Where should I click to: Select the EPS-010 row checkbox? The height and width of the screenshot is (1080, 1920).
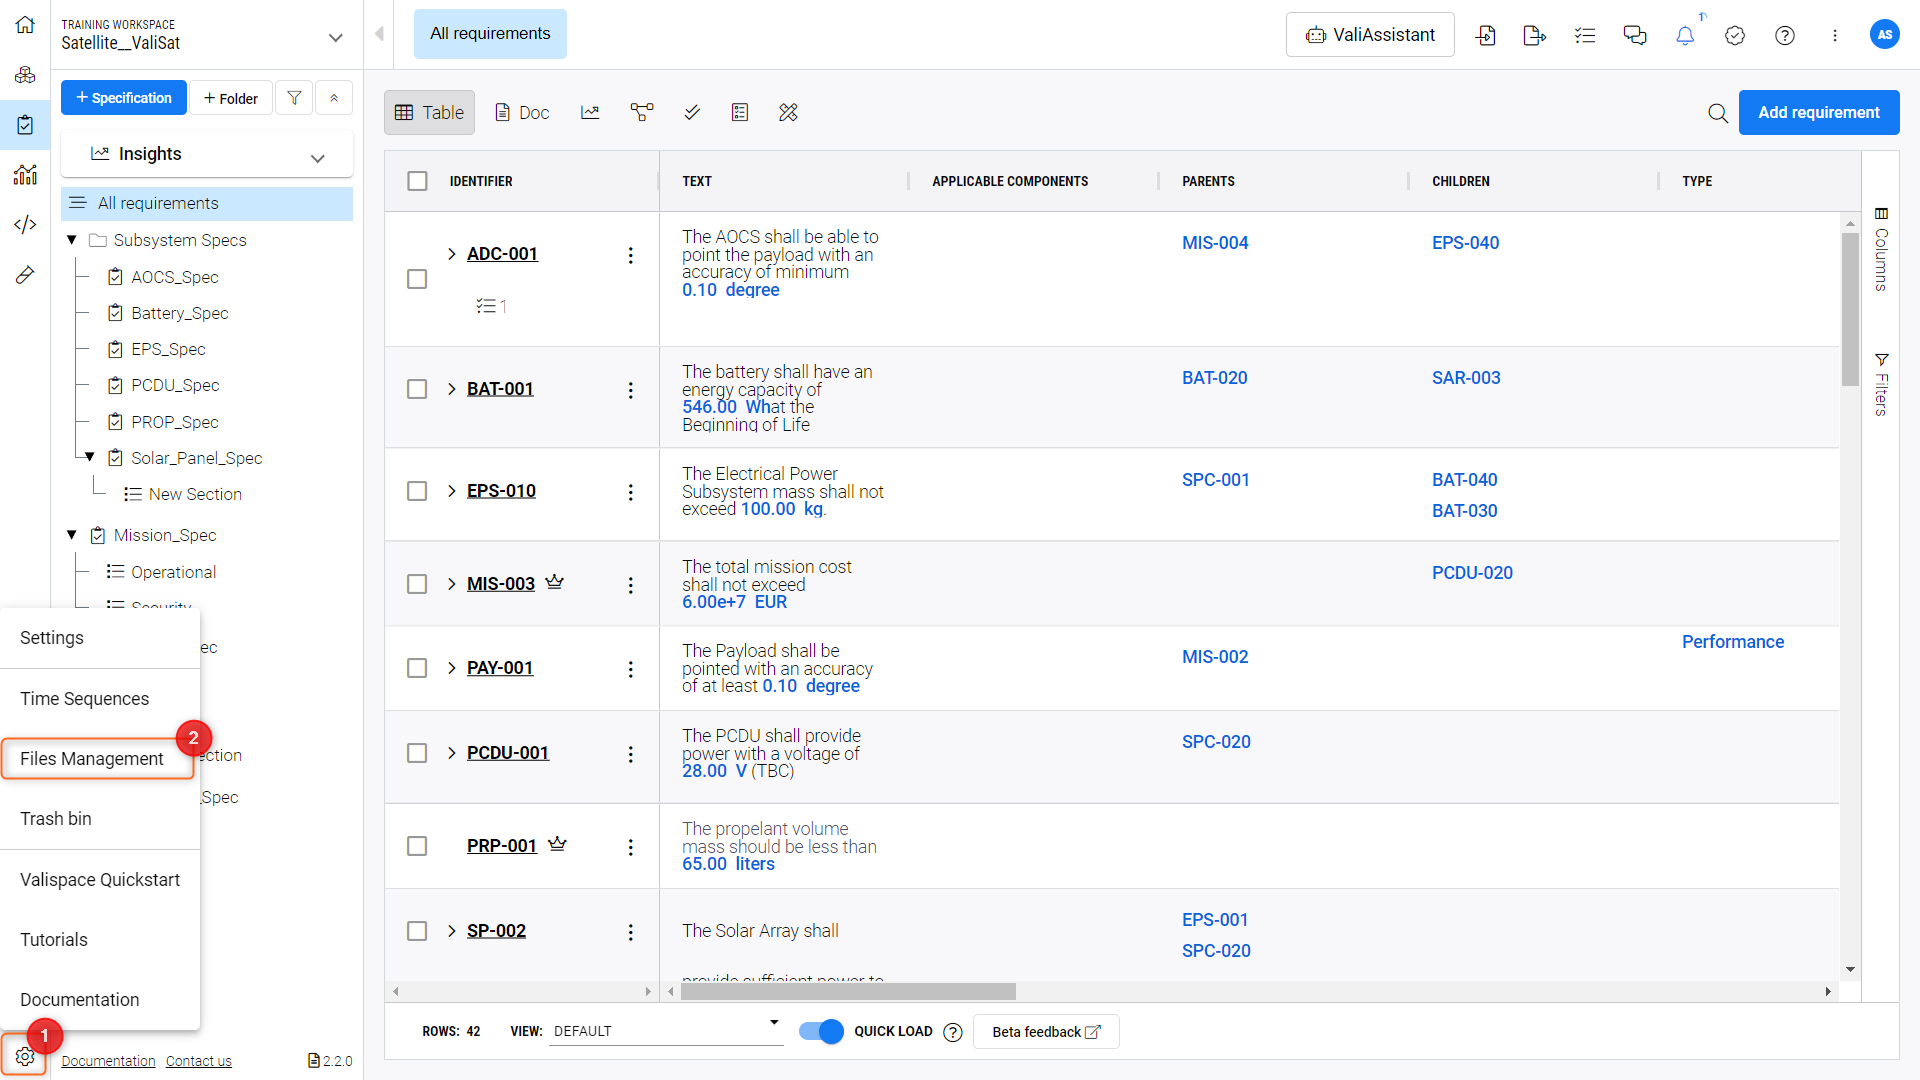pyautogui.click(x=417, y=491)
